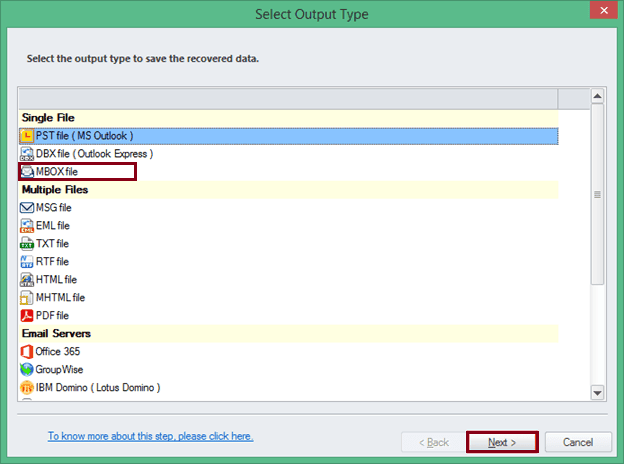Click the PST file Outlook icon
This screenshot has height=464, width=624.
click(x=27, y=136)
